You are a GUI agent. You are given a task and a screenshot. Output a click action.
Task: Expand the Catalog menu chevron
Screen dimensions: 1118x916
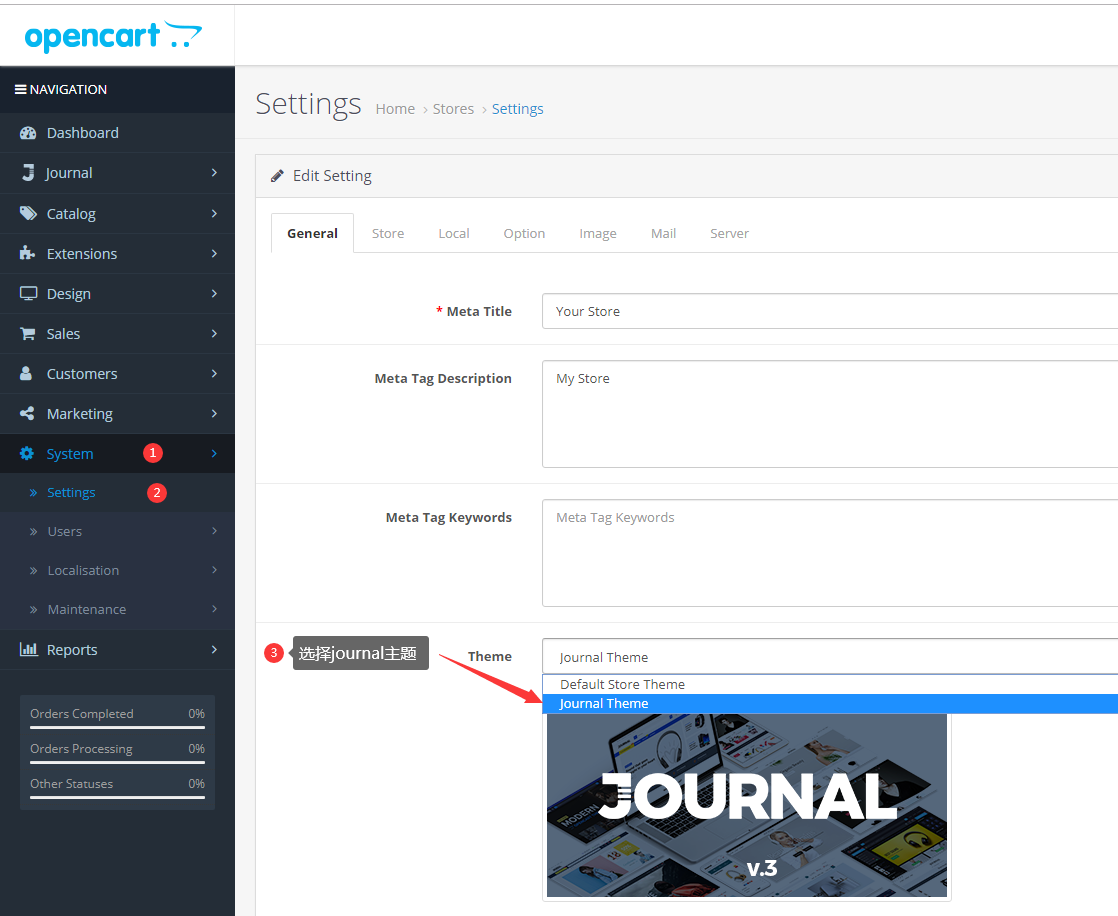point(214,213)
